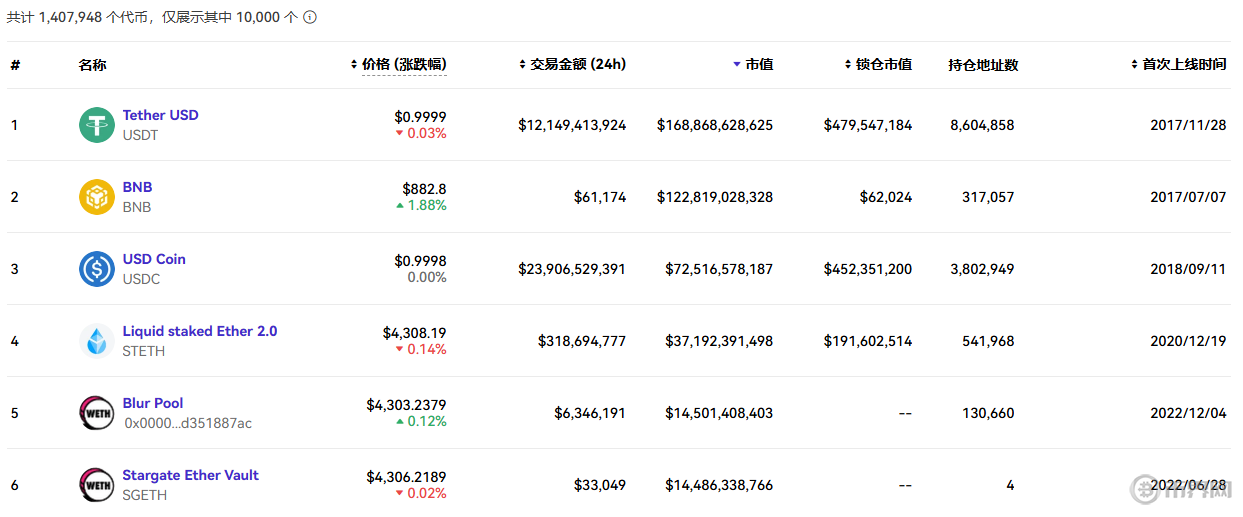The width and height of the screenshot is (1243, 517).
Task: Open the Tether USD token link
Action: tap(160, 115)
